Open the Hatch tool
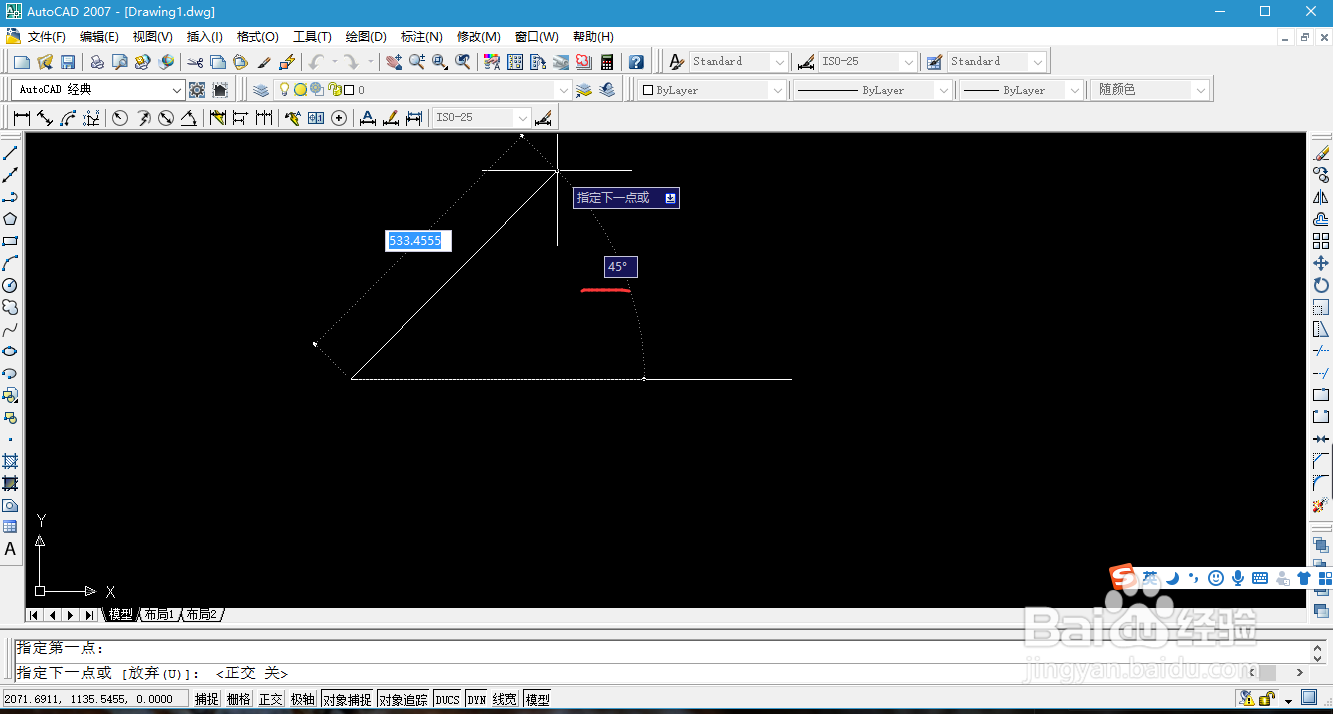1333x714 pixels. tap(10, 461)
